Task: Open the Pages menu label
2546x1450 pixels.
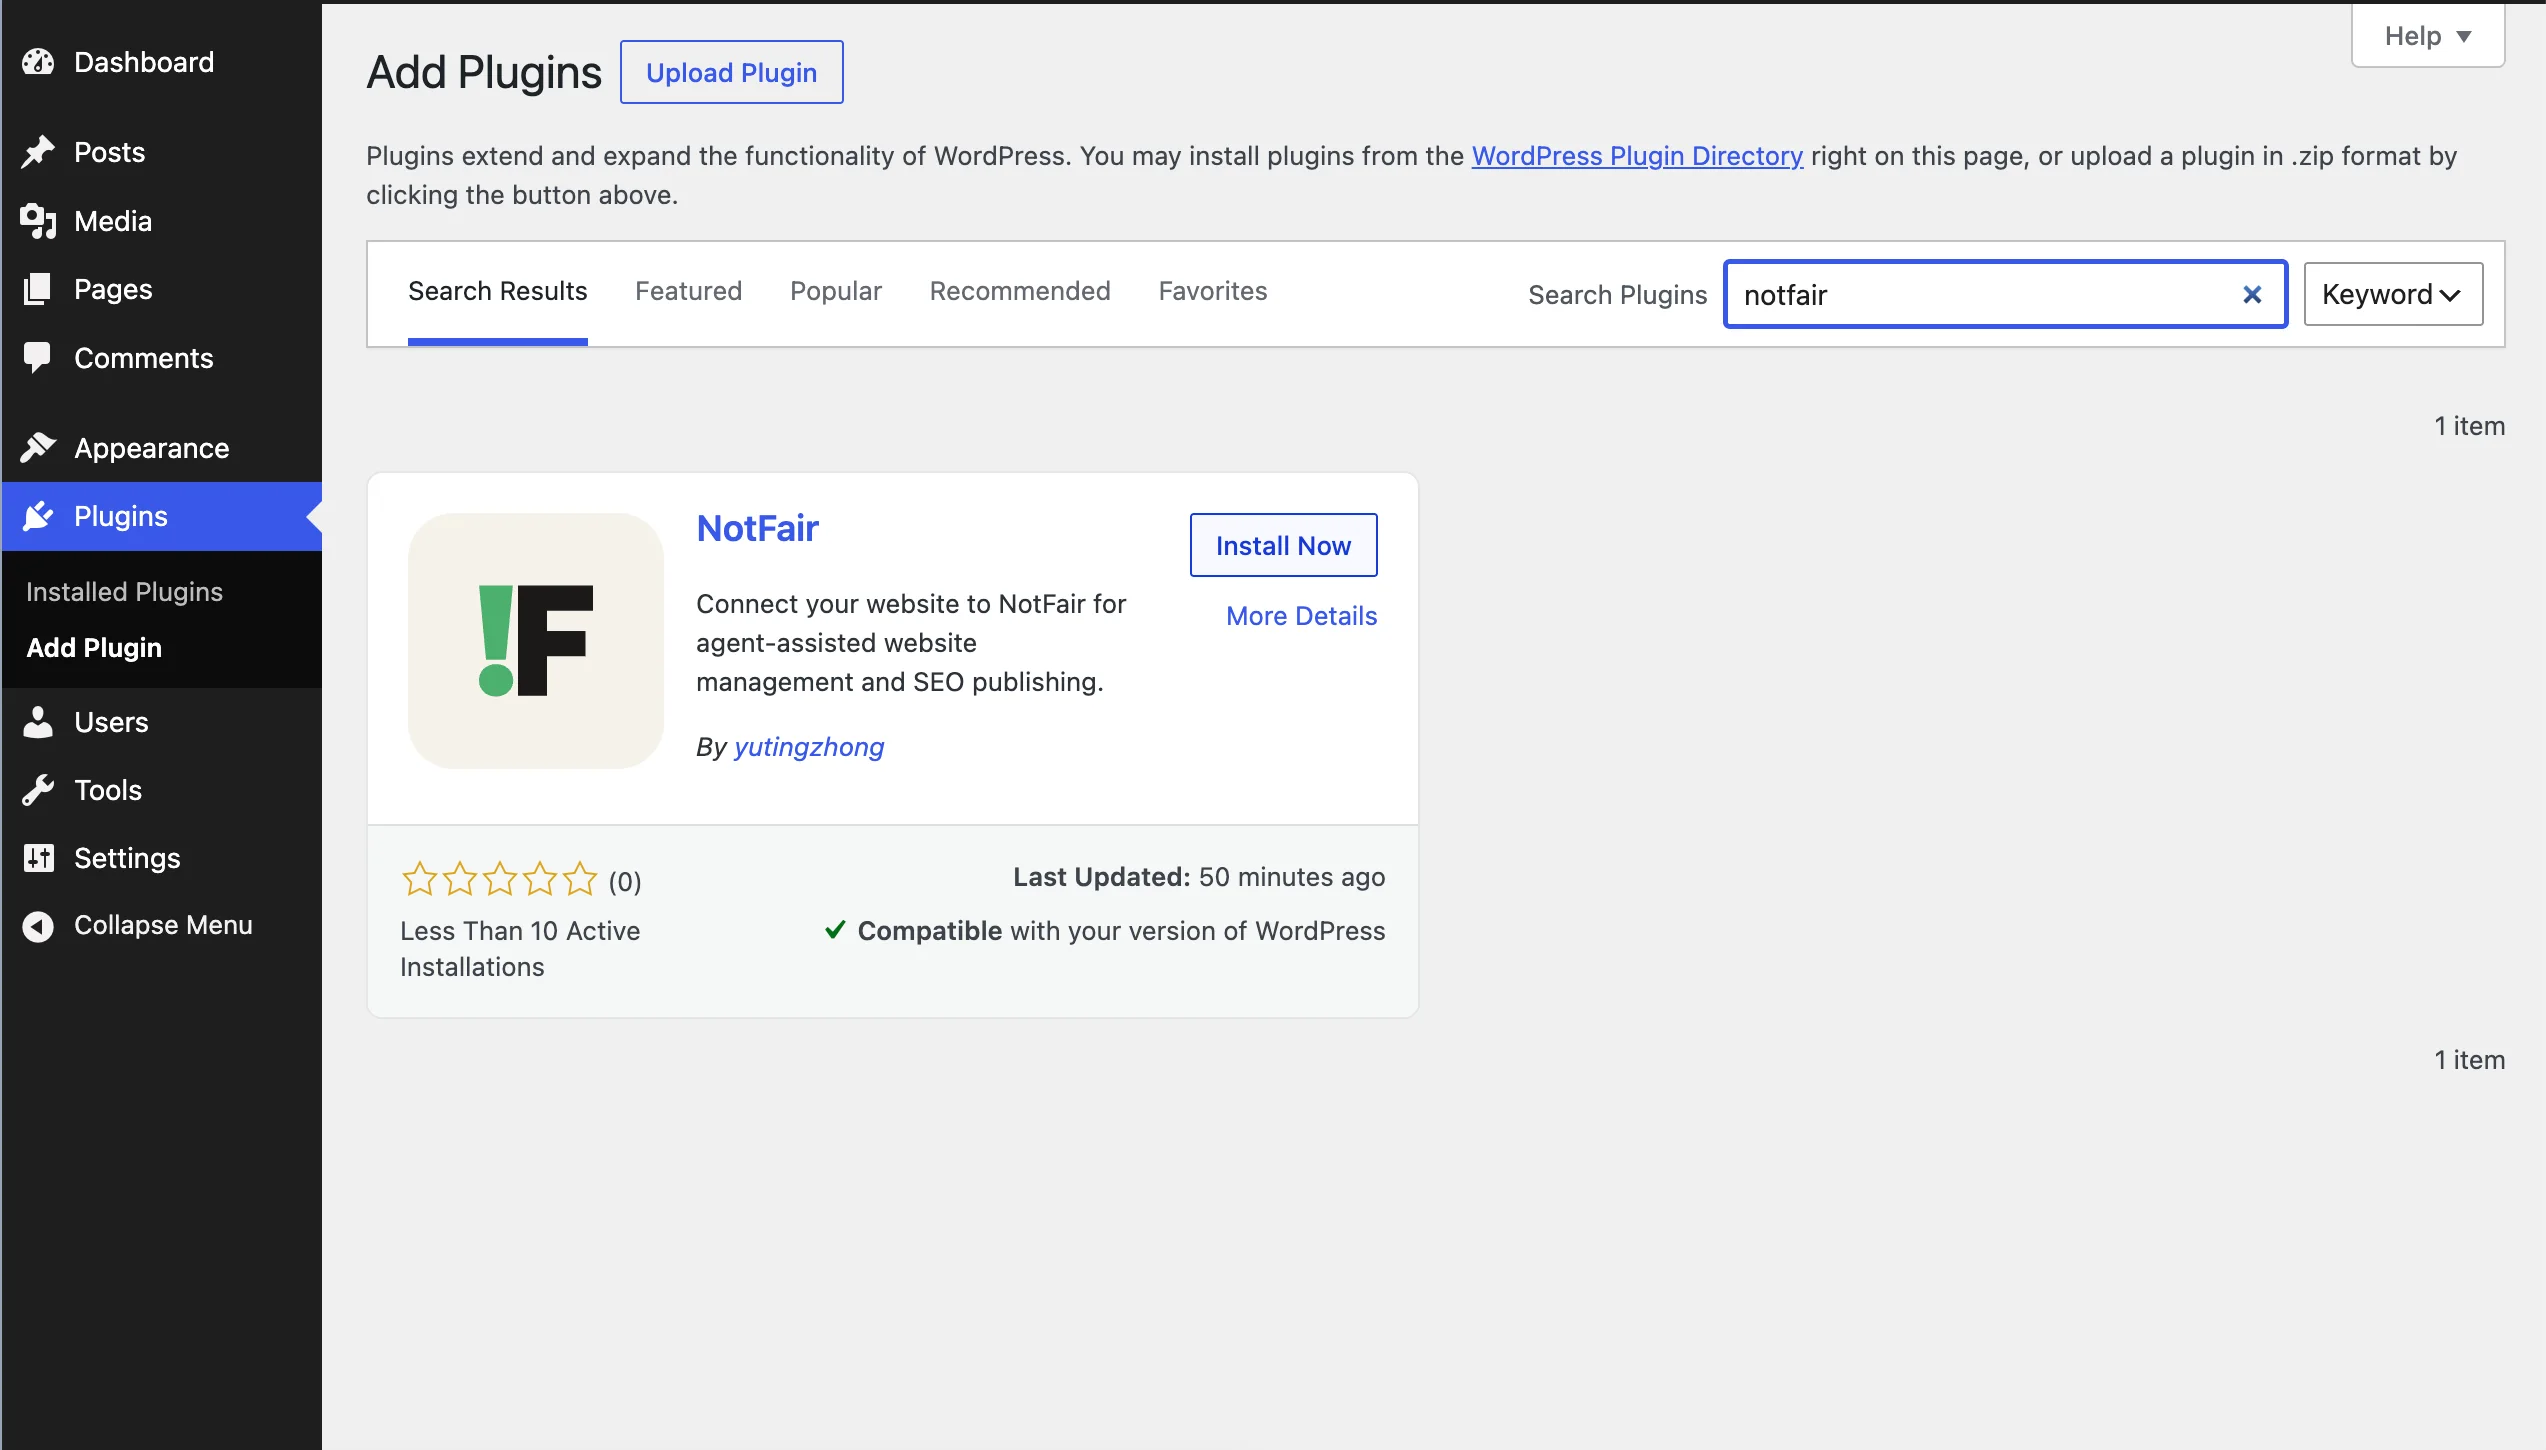Action: tap(113, 289)
